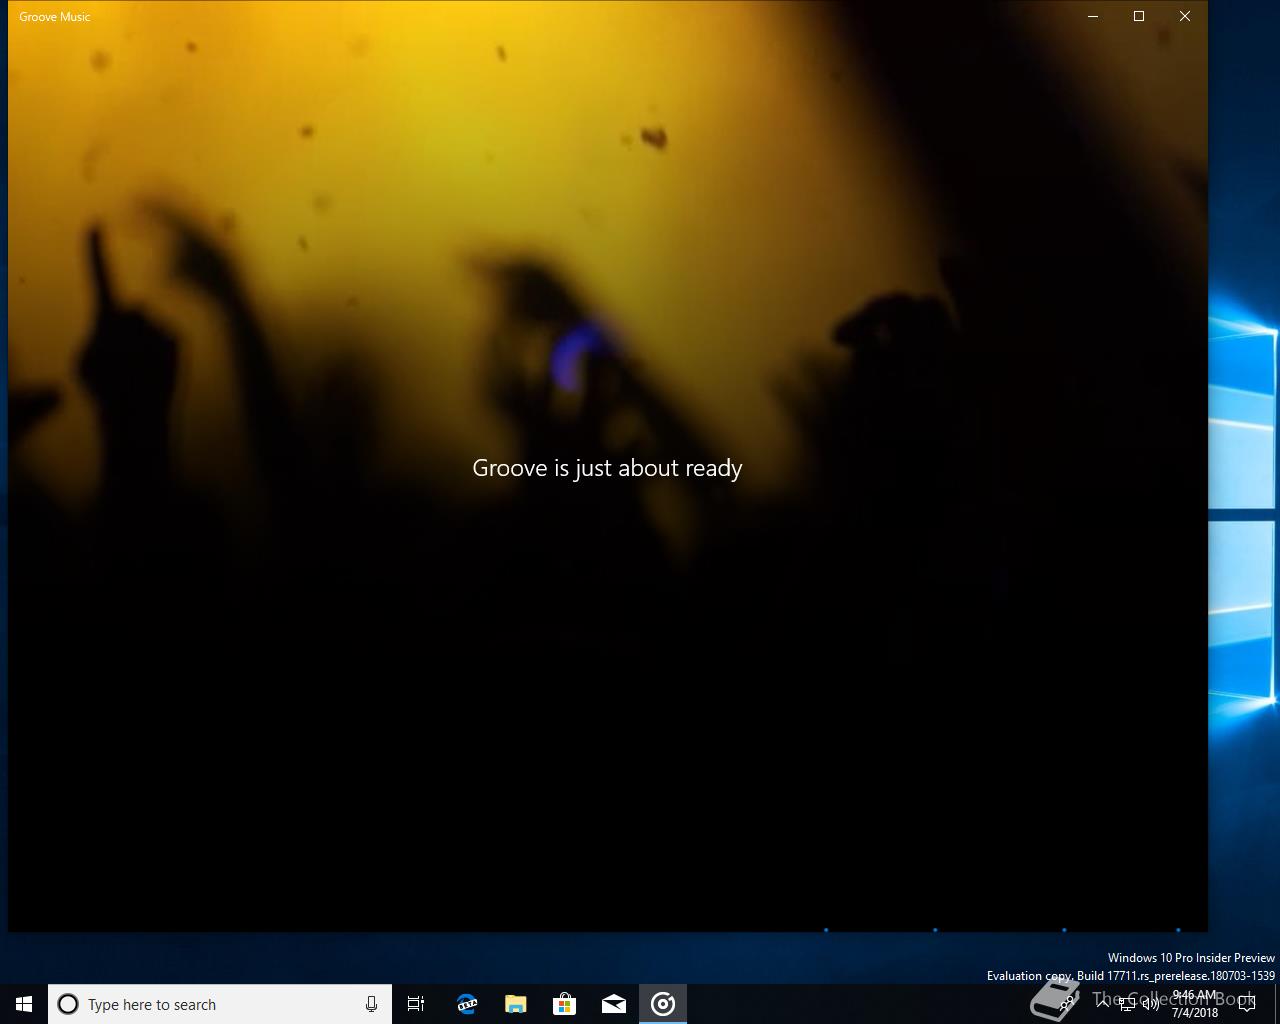The height and width of the screenshot is (1024, 1280).
Task: Minimize the Groove Music window
Action: (x=1093, y=16)
